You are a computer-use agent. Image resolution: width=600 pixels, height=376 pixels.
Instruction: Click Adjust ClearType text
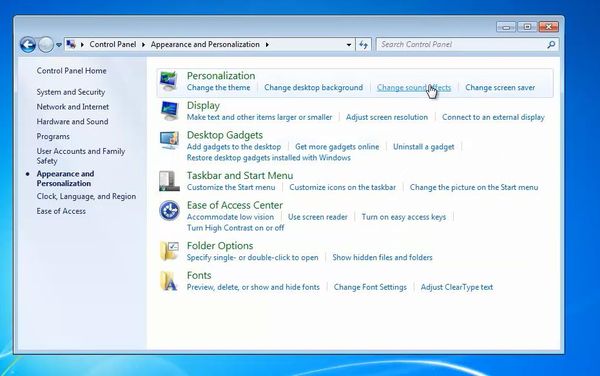[x=457, y=287]
